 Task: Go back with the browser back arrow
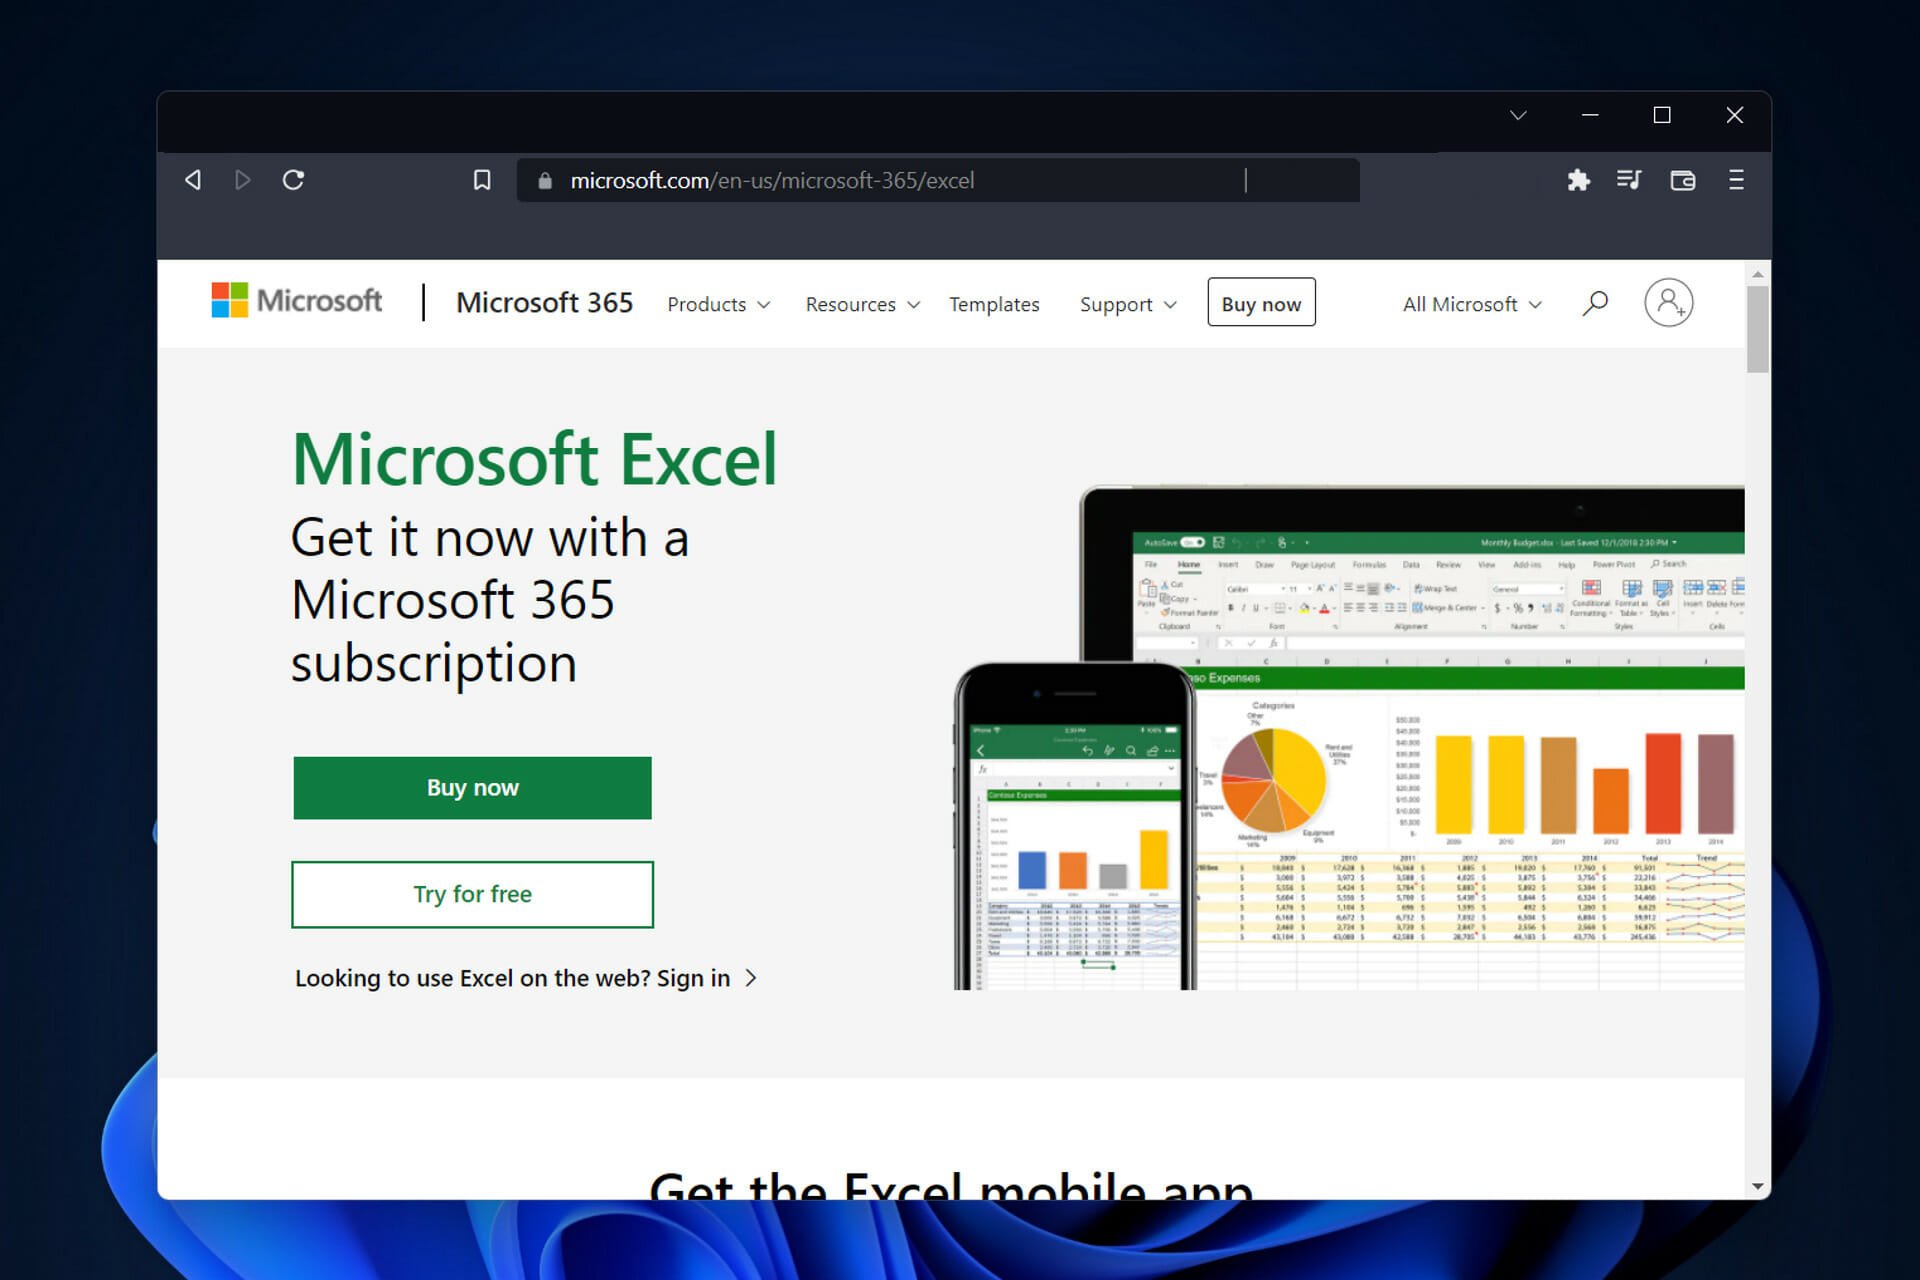[193, 180]
